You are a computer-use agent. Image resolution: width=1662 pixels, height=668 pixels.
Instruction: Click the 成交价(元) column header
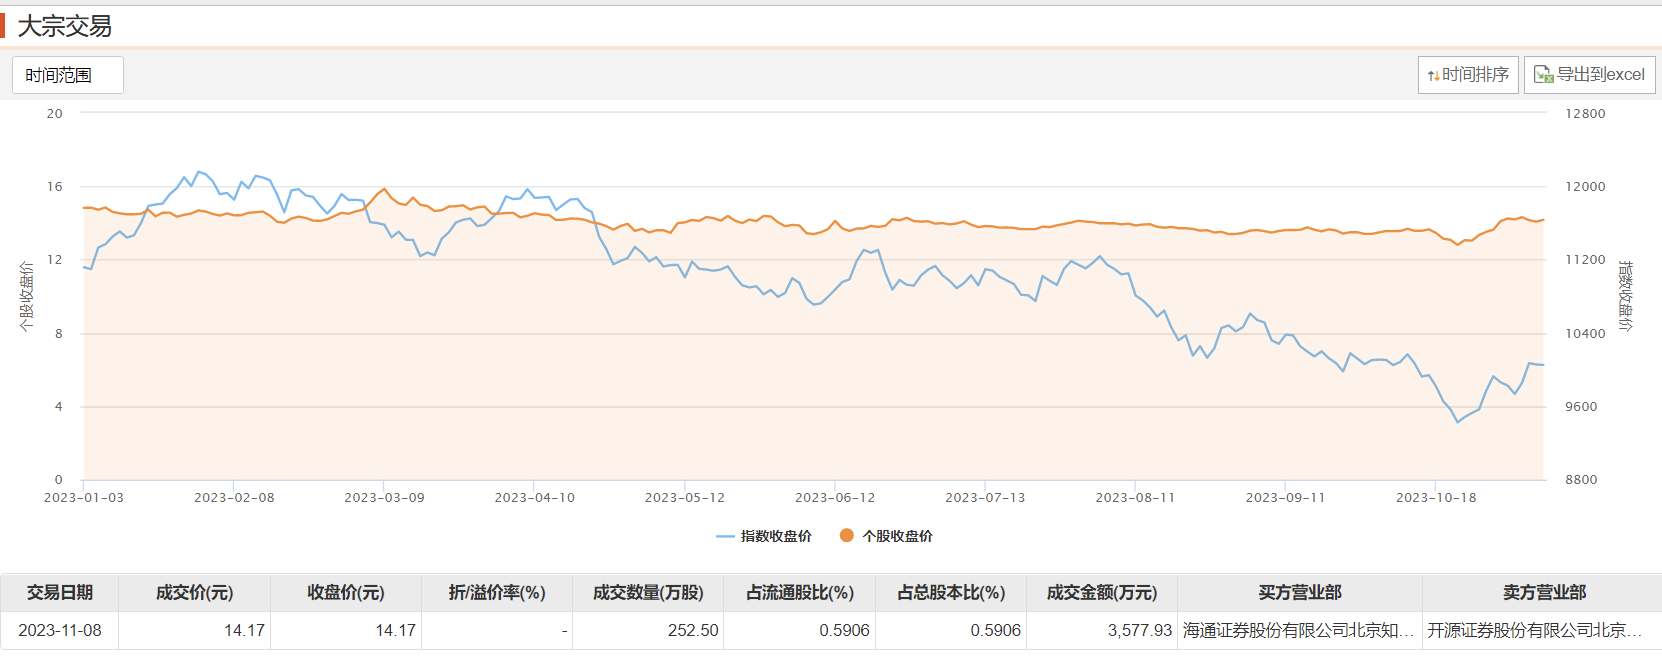tap(194, 592)
